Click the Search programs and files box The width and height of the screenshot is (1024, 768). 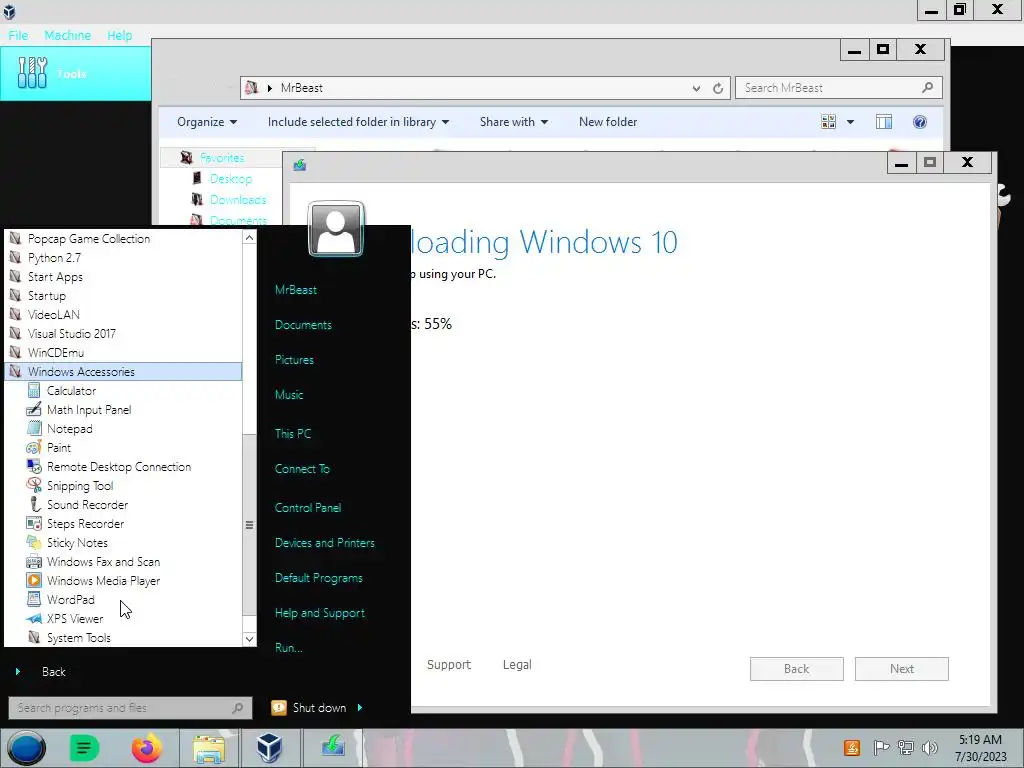(130, 708)
